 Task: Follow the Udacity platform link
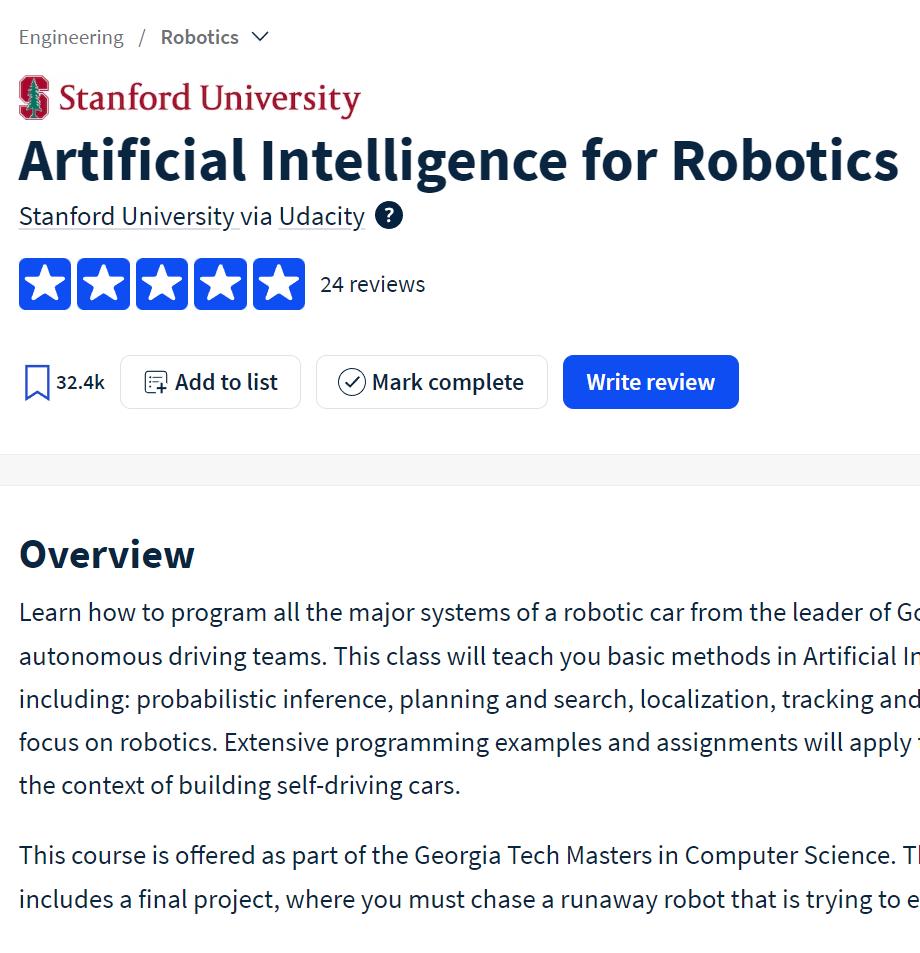[x=321, y=217]
